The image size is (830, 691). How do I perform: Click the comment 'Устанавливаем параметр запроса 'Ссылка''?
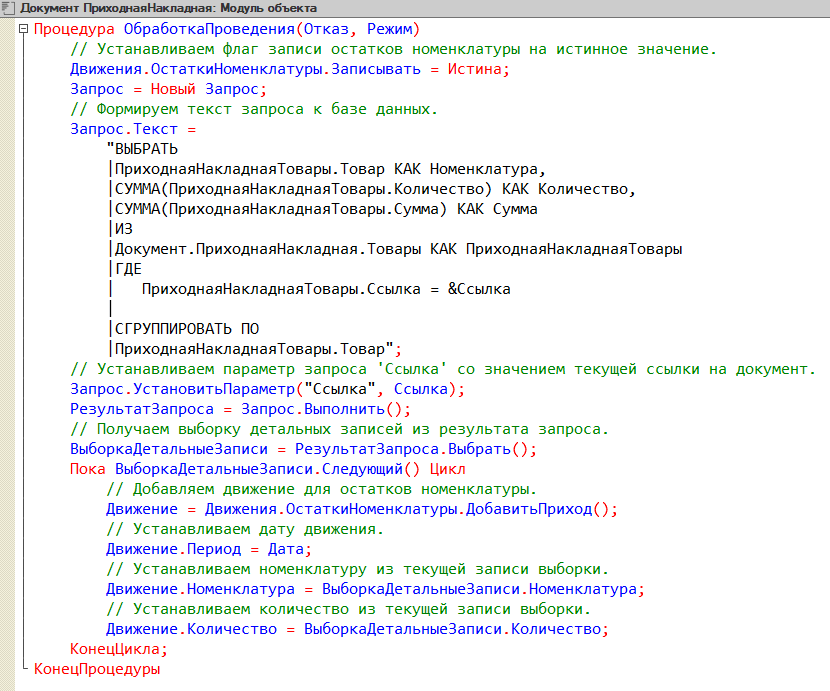pos(259,369)
